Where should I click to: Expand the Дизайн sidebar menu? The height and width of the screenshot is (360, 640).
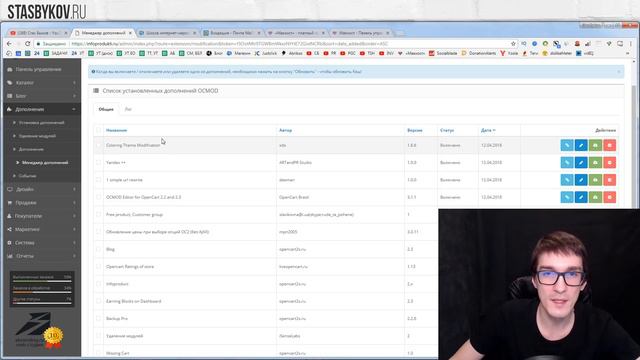pyautogui.click(x=42, y=189)
